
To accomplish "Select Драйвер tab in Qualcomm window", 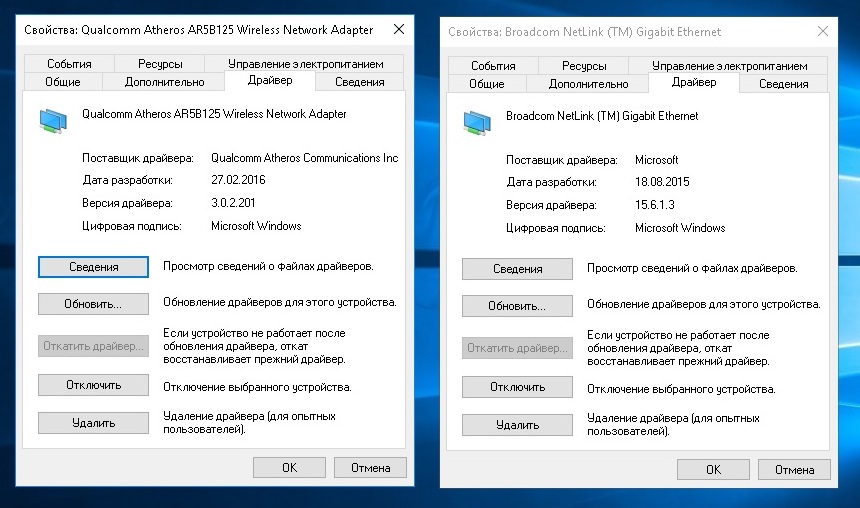I will coord(270,80).
